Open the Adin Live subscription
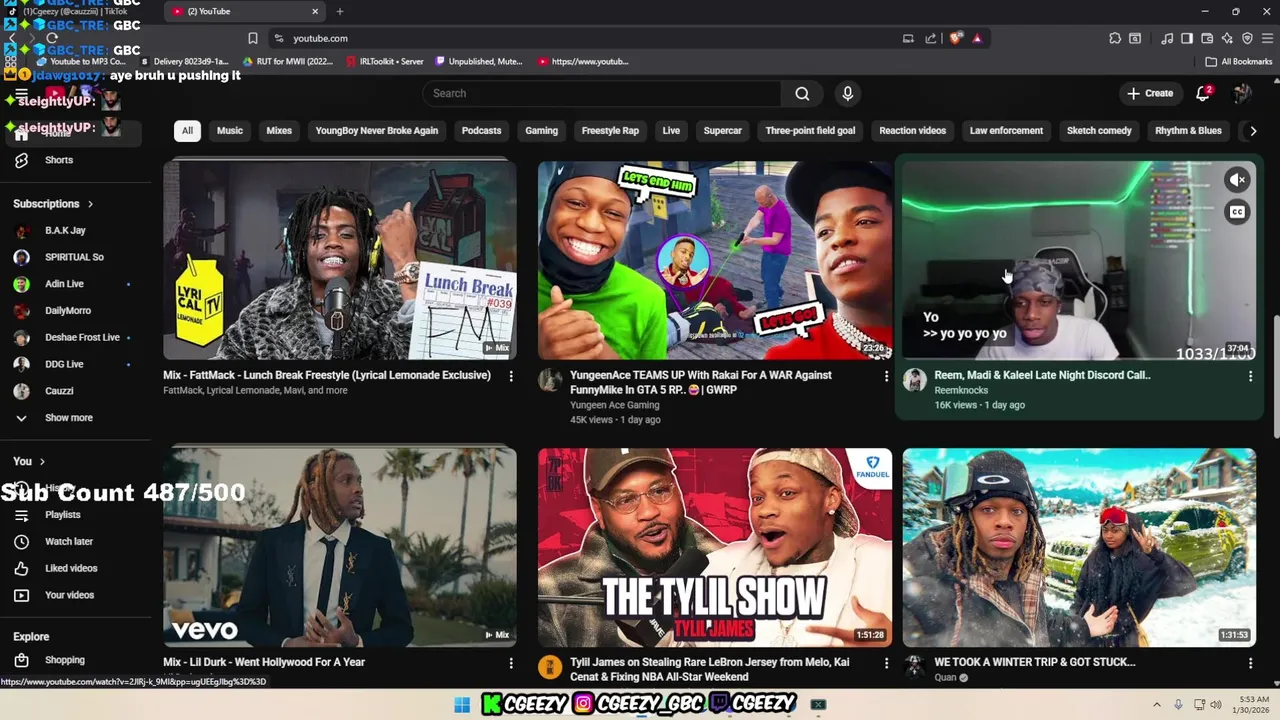 64,284
